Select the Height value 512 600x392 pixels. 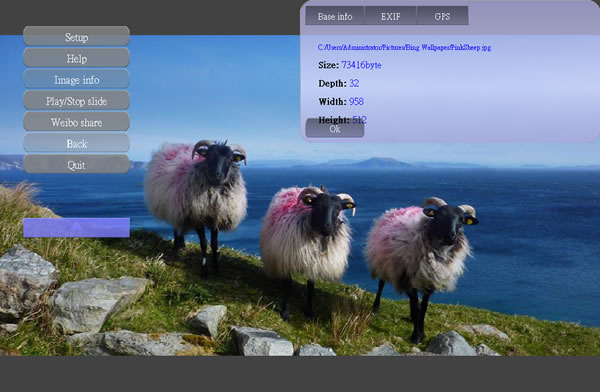point(359,119)
